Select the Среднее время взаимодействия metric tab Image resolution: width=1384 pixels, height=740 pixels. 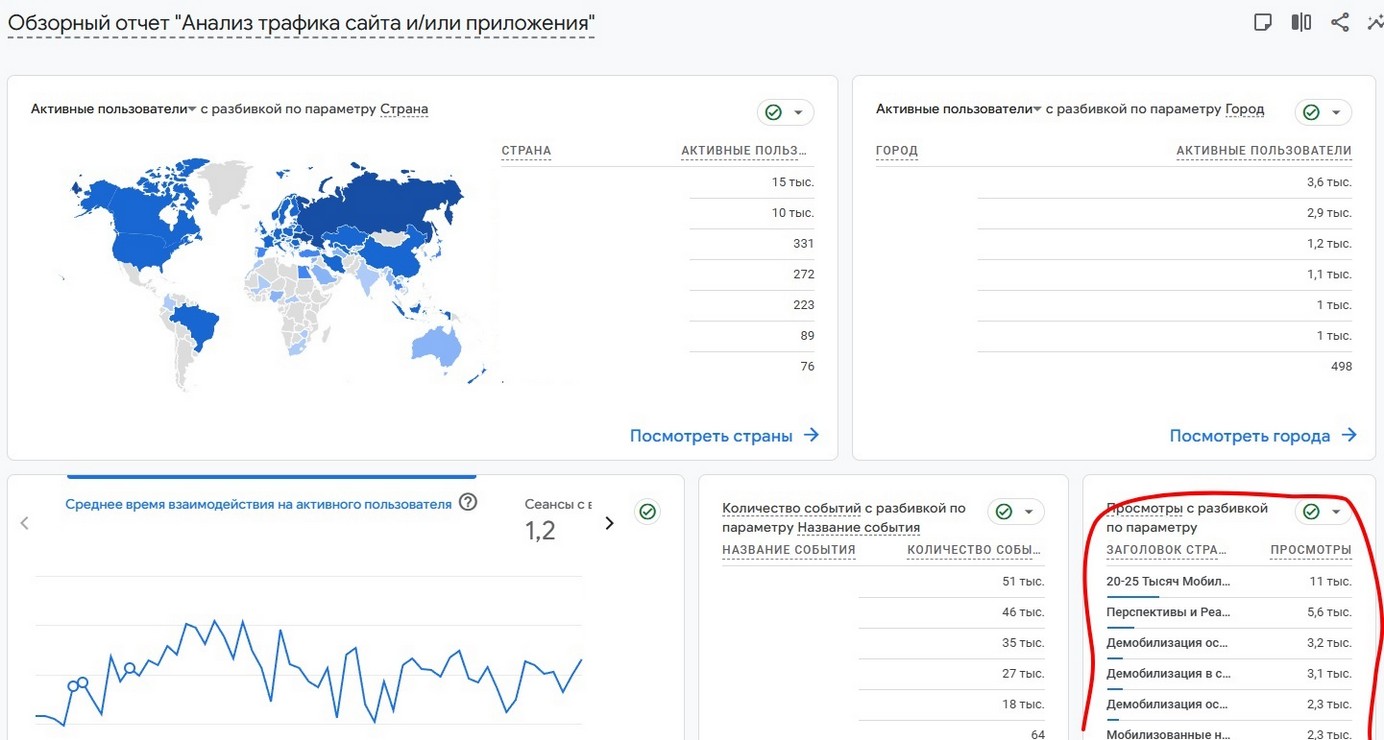point(258,505)
